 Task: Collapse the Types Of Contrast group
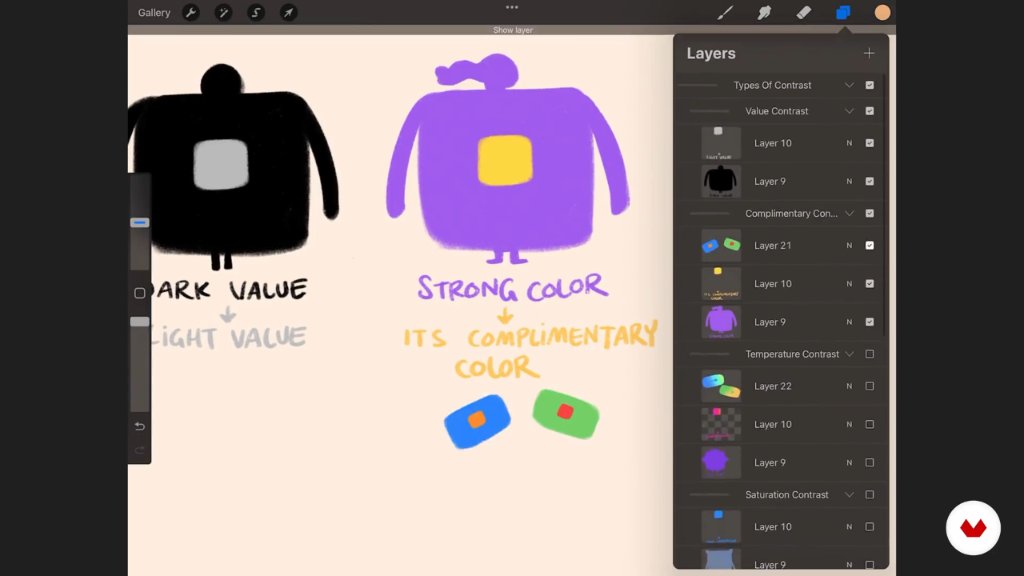tap(849, 85)
